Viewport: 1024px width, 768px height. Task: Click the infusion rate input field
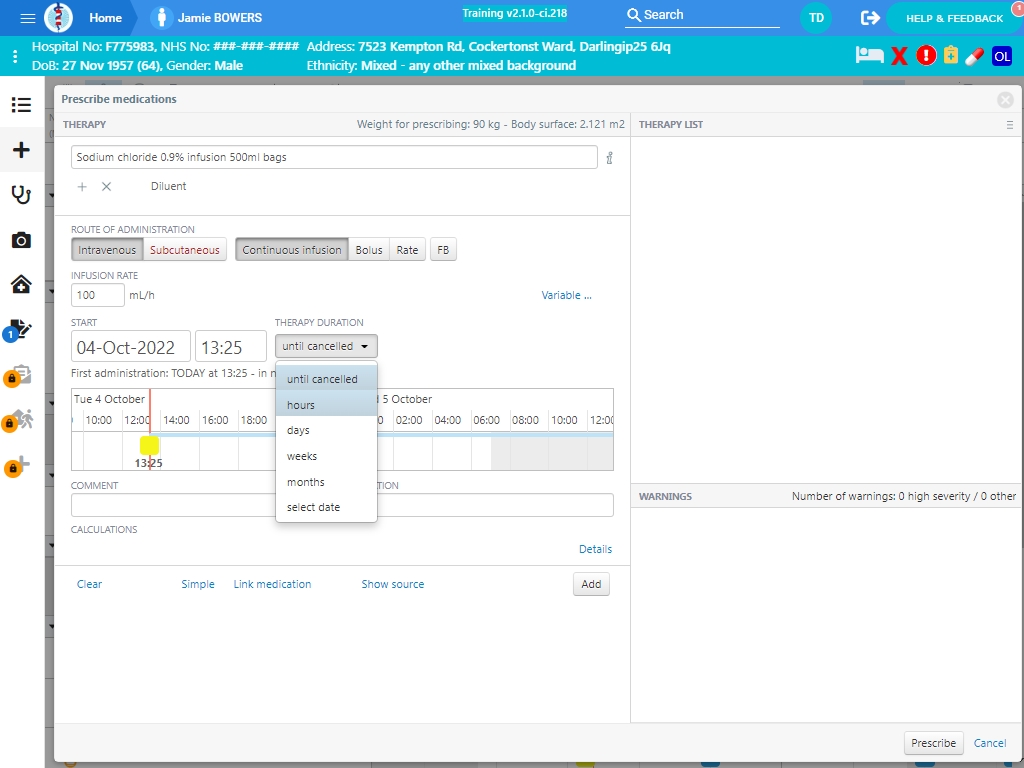click(98, 295)
